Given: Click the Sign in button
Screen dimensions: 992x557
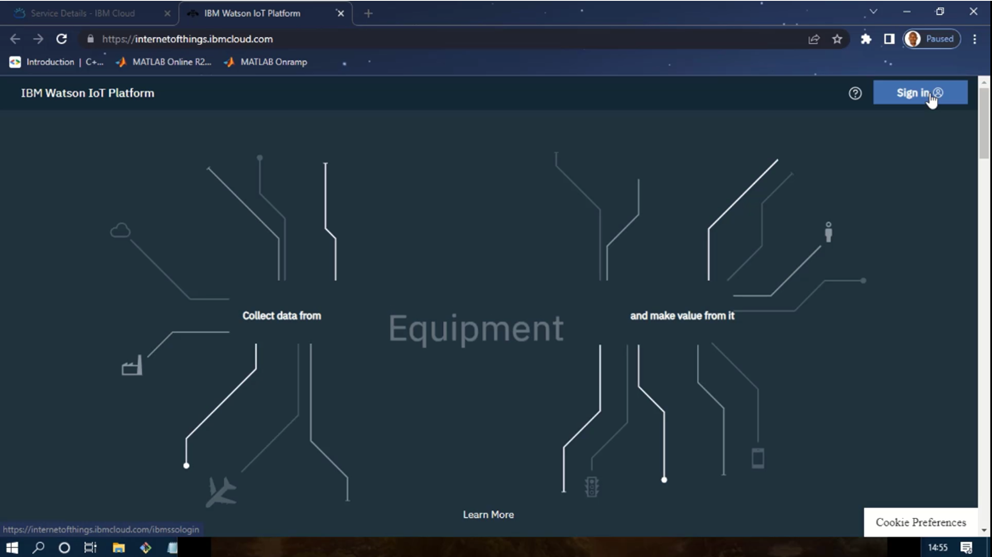Looking at the screenshot, I should coord(920,92).
